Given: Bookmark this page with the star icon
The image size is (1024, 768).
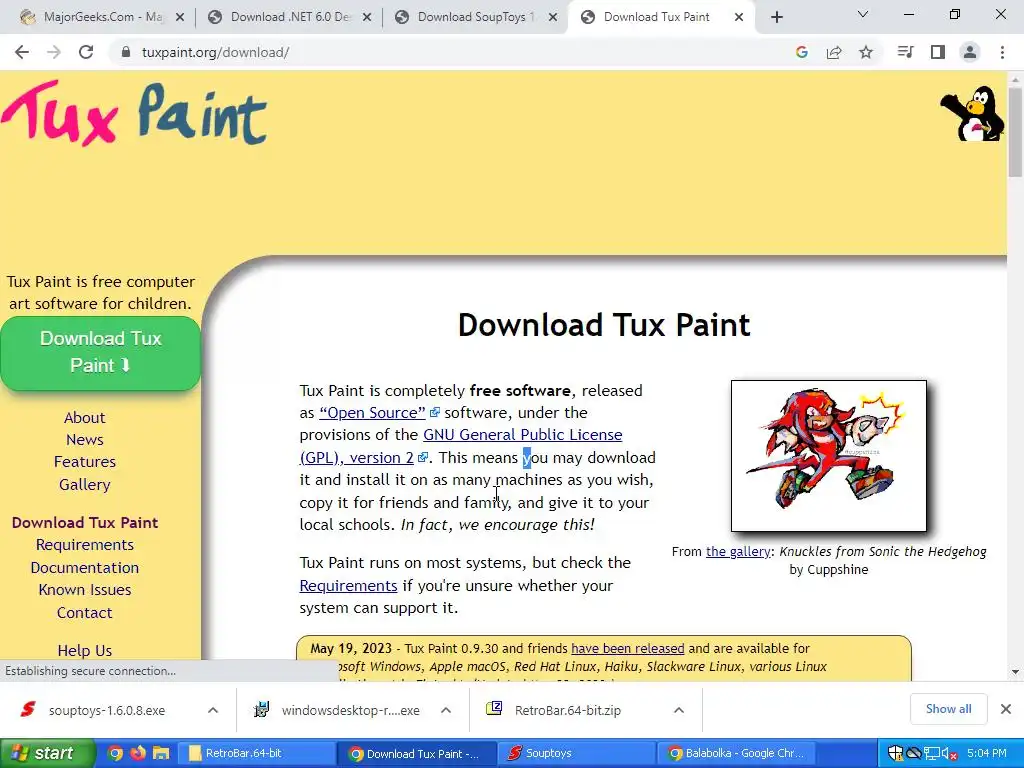Looking at the screenshot, I should point(866,52).
